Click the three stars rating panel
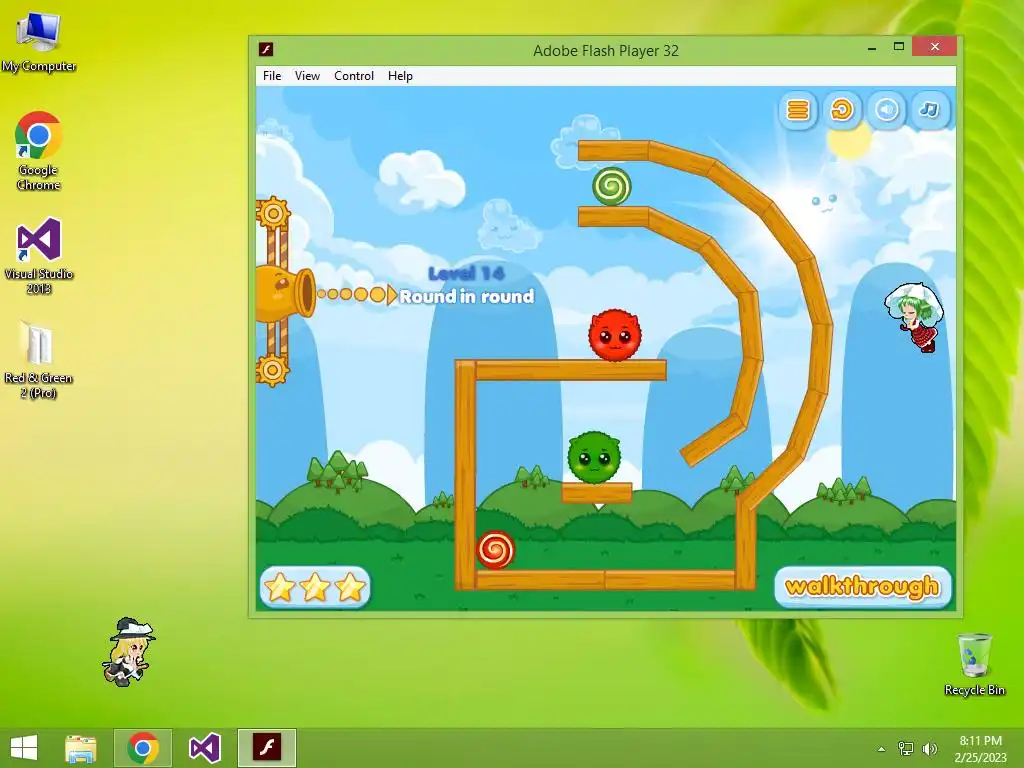Viewport: 1024px width, 768px height. (315, 587)
